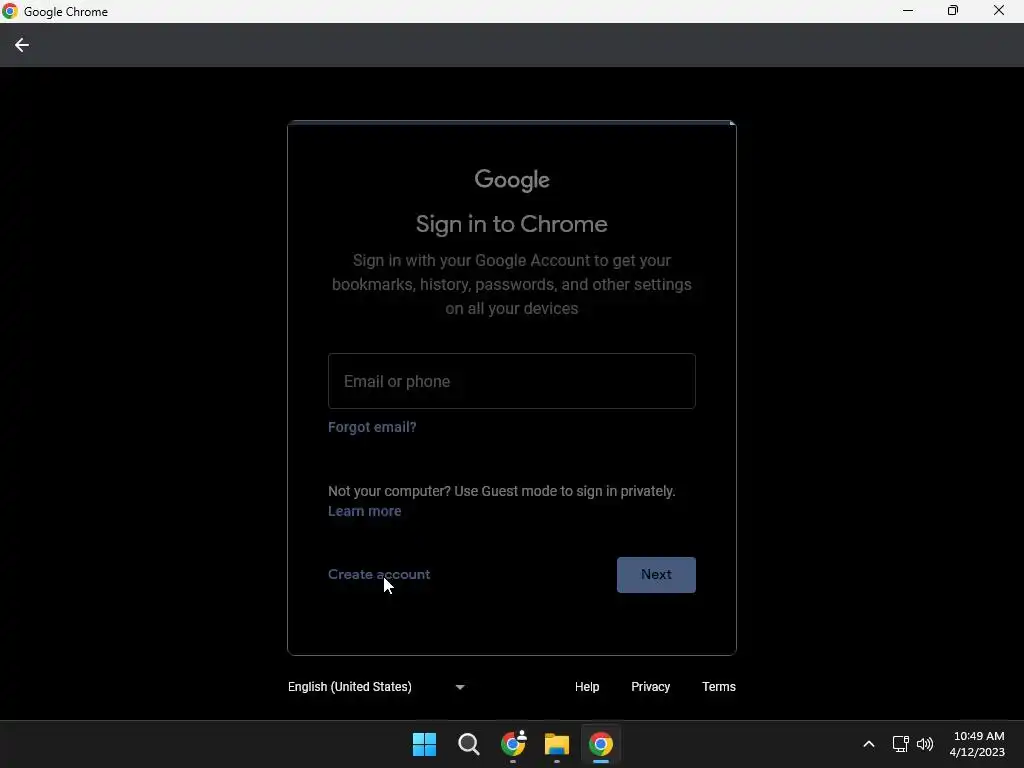
Task: Click the Email or phone field
Action: coord(511,381)
